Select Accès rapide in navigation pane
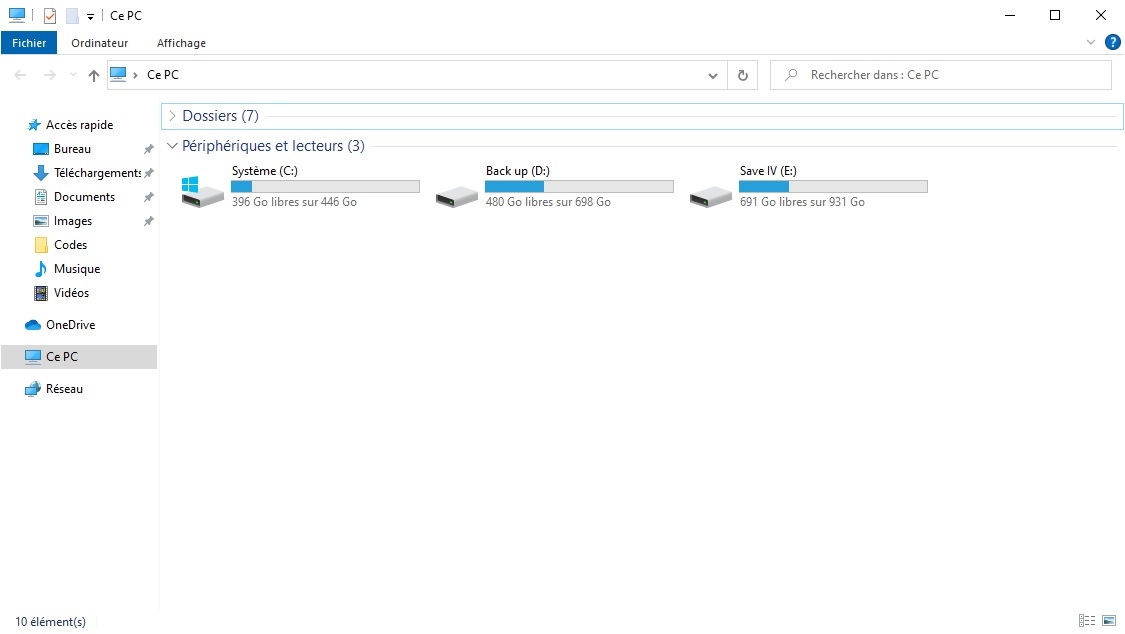 [79, 125]
